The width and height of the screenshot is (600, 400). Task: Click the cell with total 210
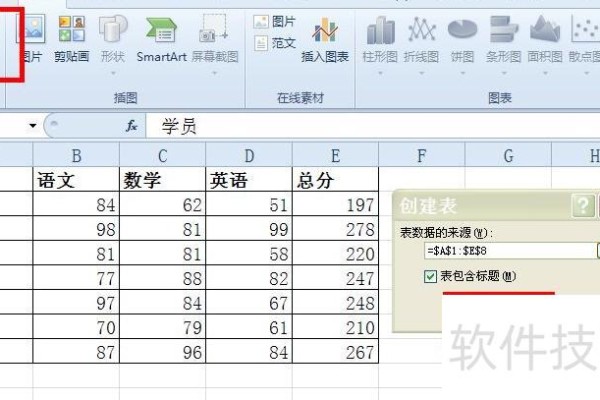click(x=336, y=327)
